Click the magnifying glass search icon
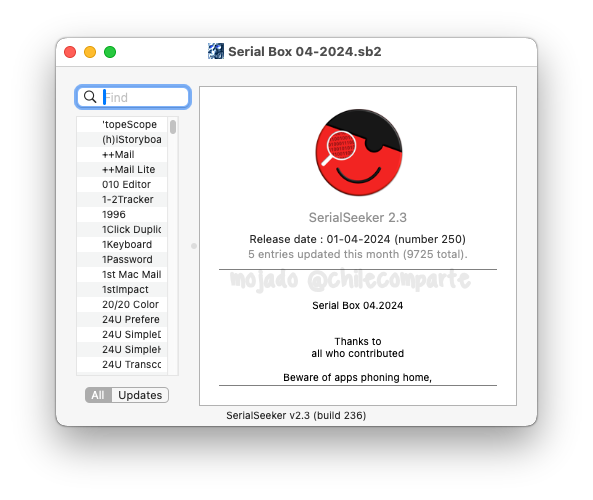 [90, 97]
